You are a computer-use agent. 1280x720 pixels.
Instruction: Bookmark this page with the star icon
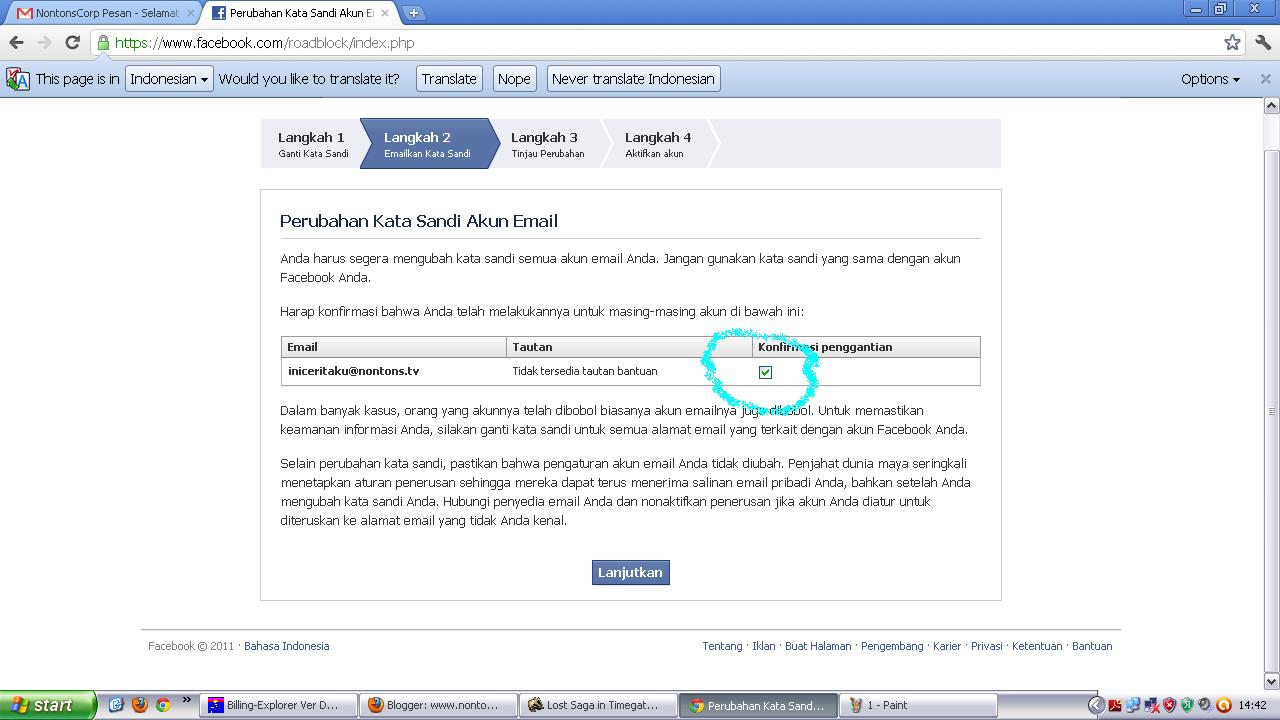click(1232, 42)
